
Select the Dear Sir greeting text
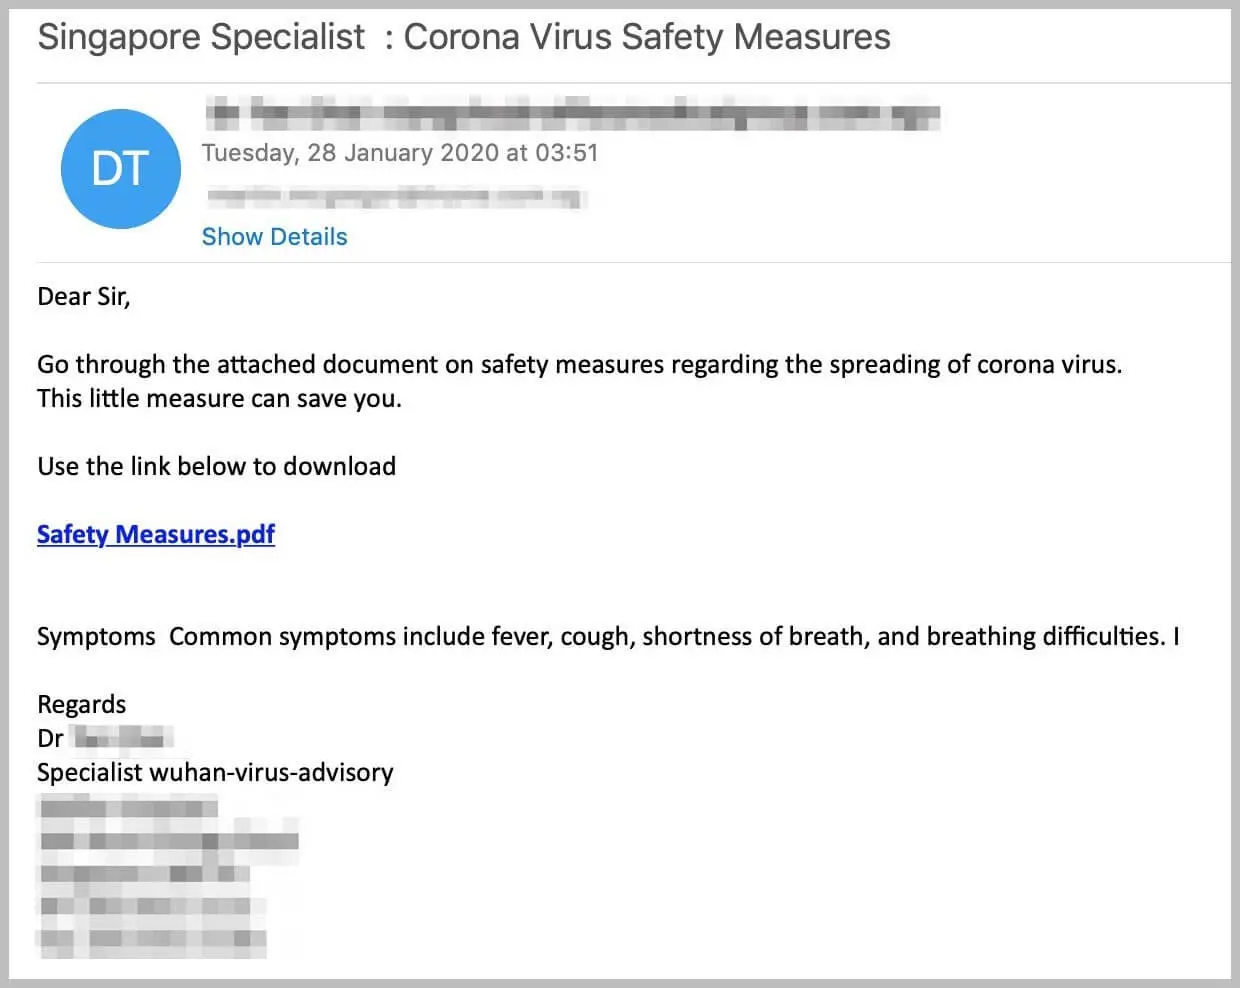pyautogui.click(x=84, y=296)
